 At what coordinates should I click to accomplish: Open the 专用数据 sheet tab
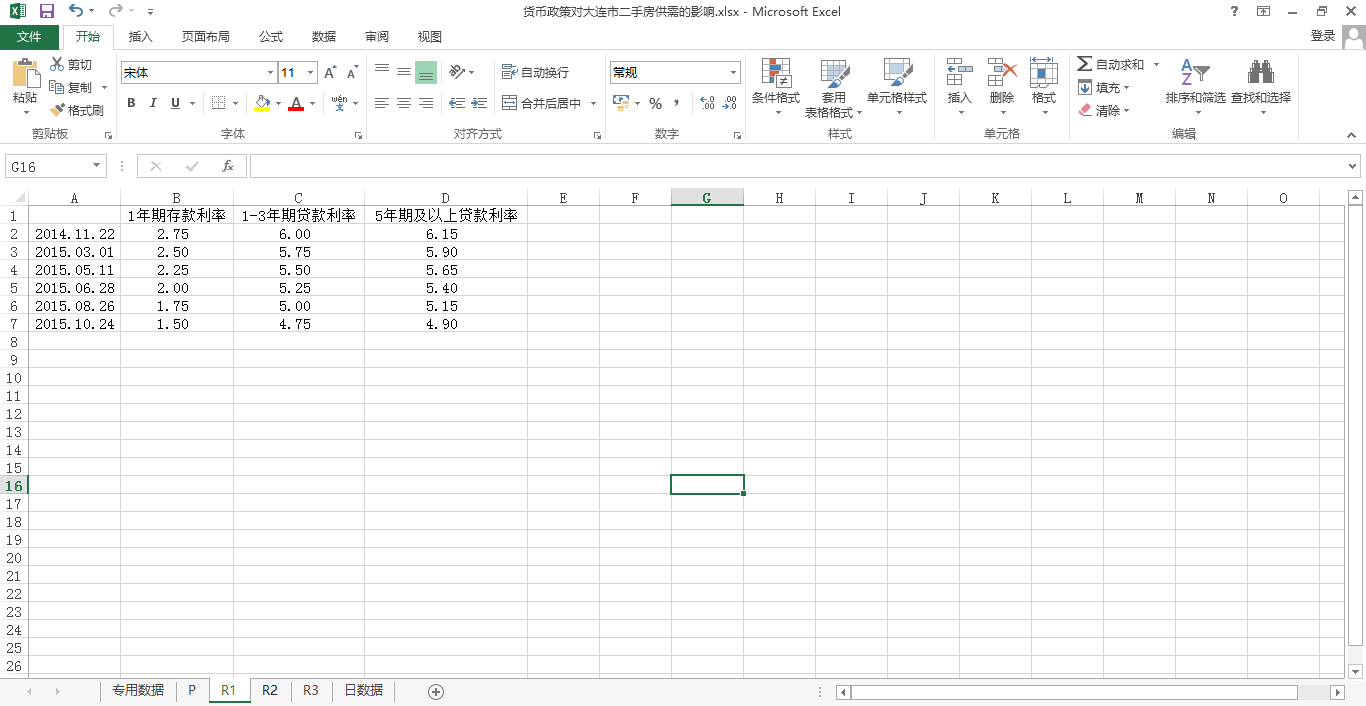(138, 690)
